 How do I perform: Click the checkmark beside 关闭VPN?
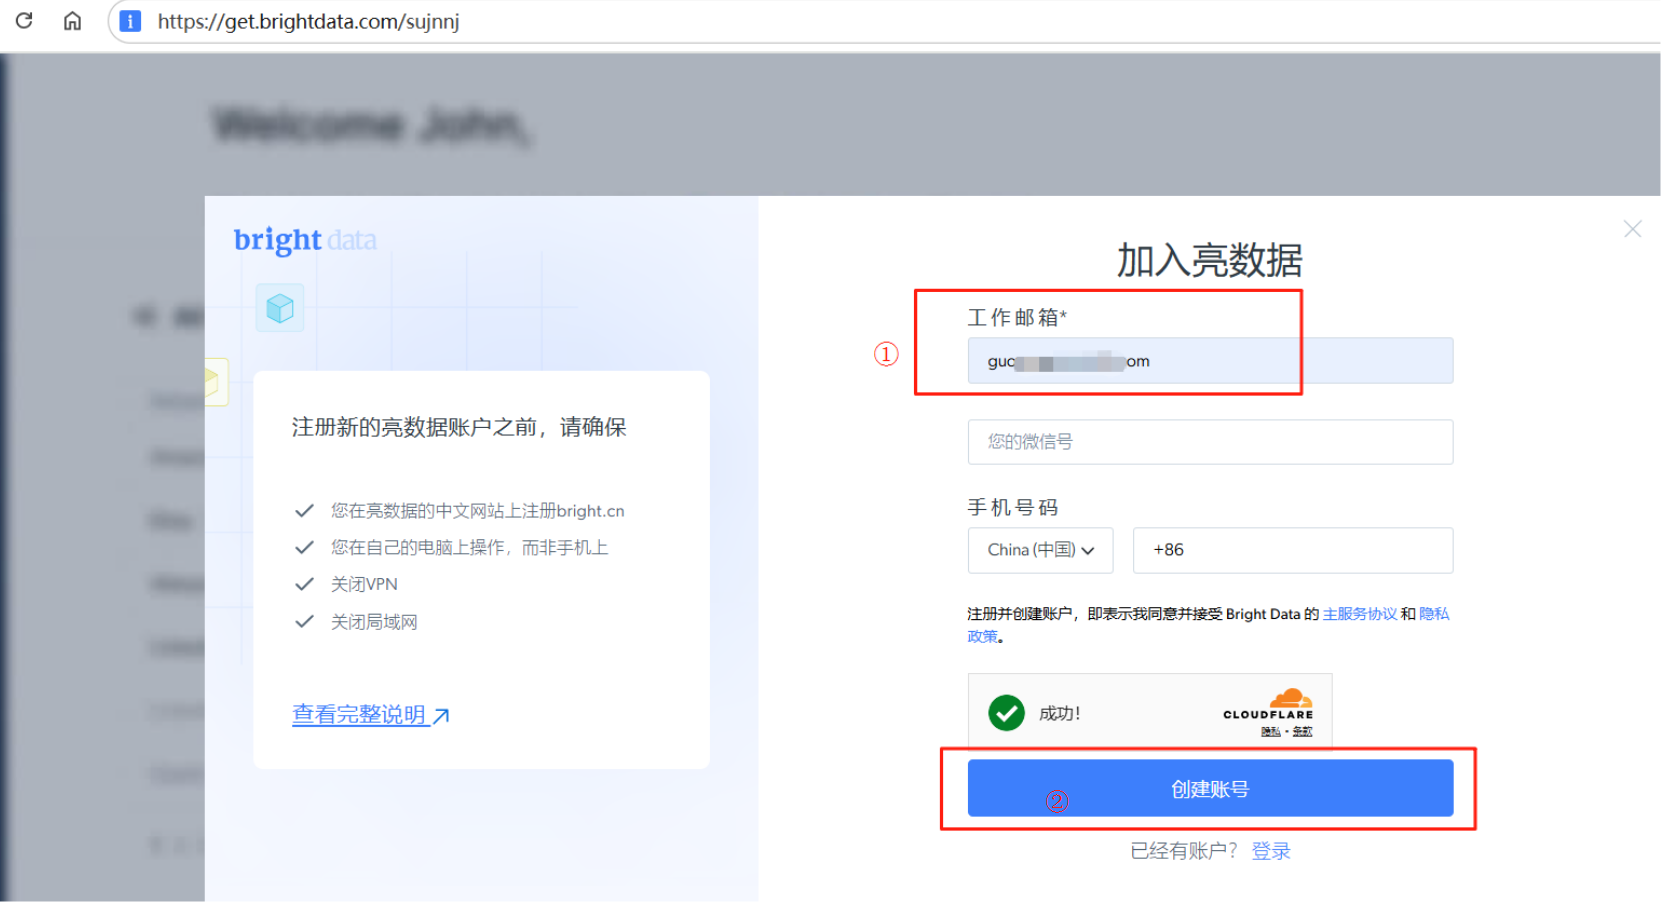[304, 584]
